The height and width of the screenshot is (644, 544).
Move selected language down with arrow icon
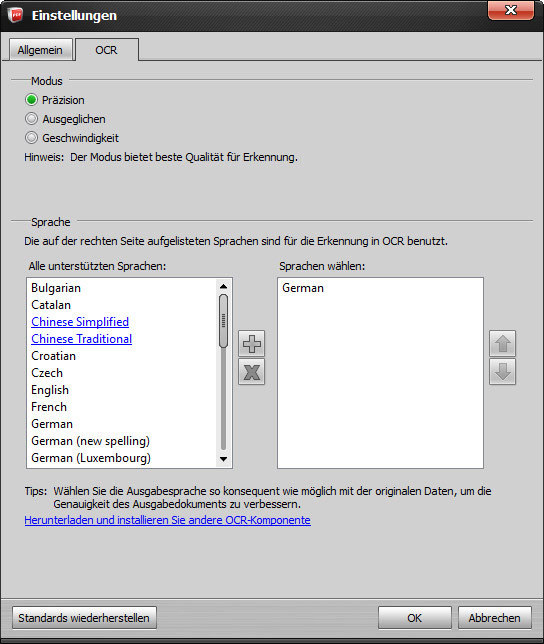coord(503,372)
